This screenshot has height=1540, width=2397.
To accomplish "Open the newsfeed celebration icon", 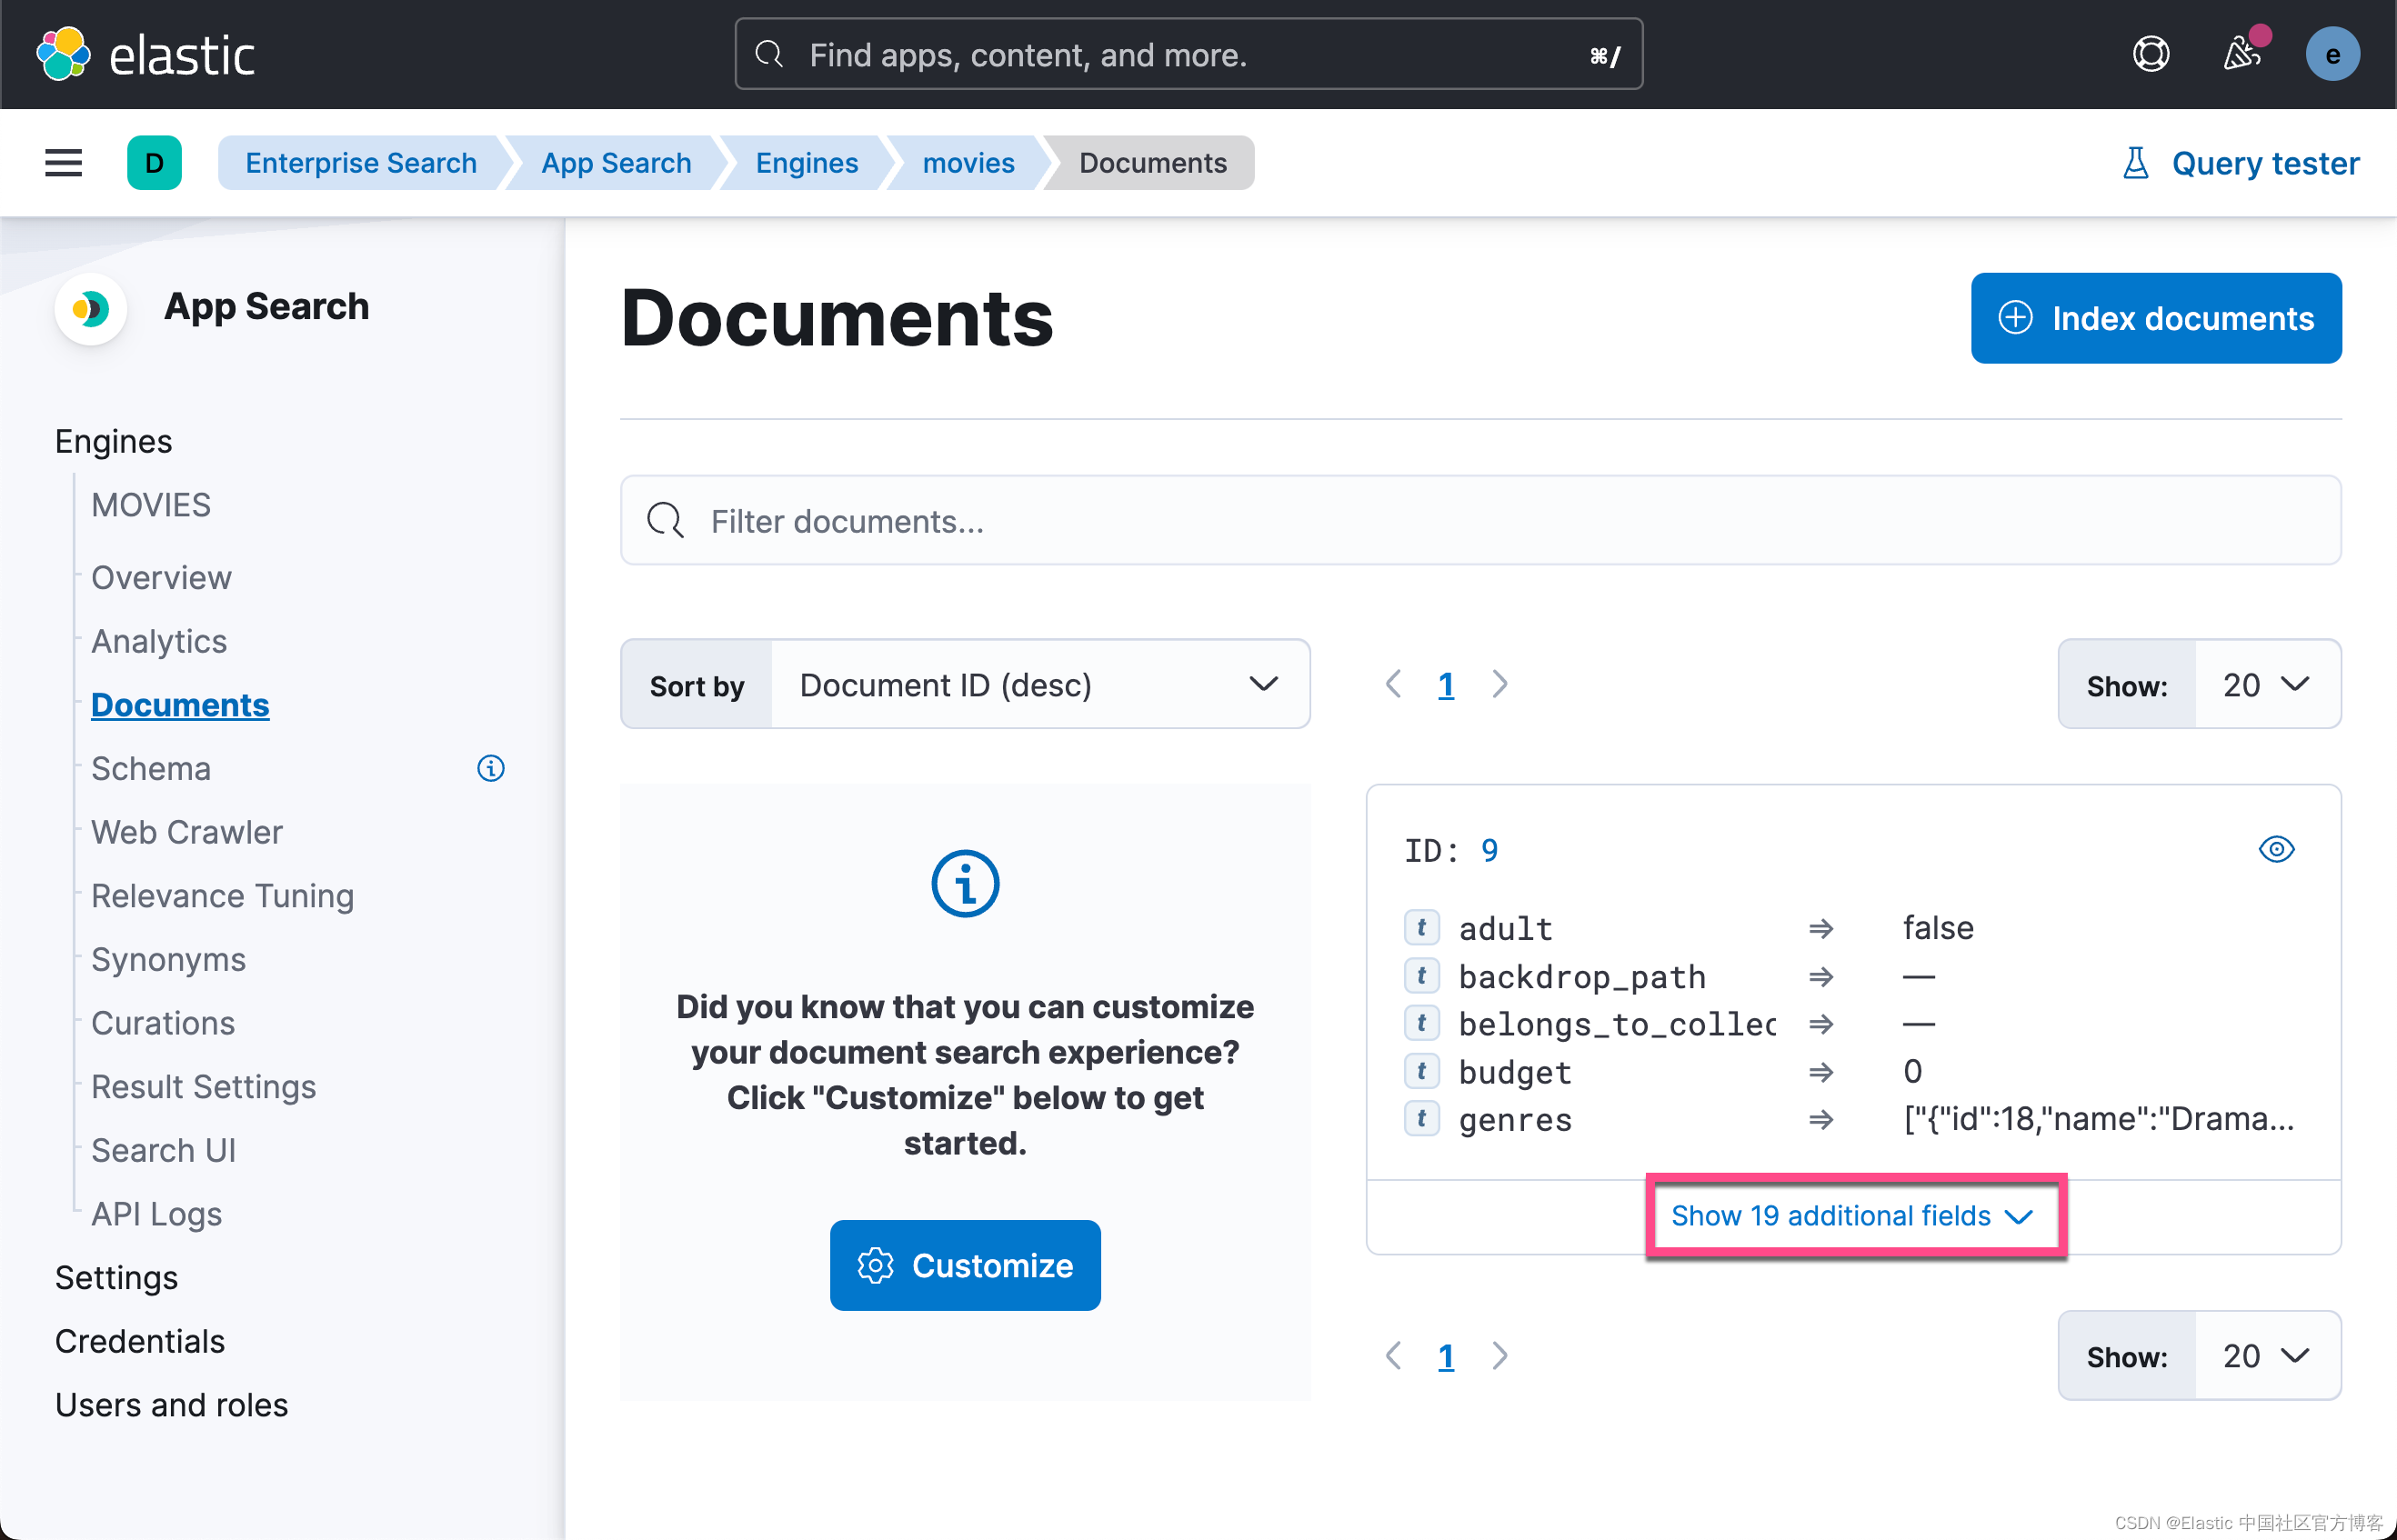I will [2242, 54].
